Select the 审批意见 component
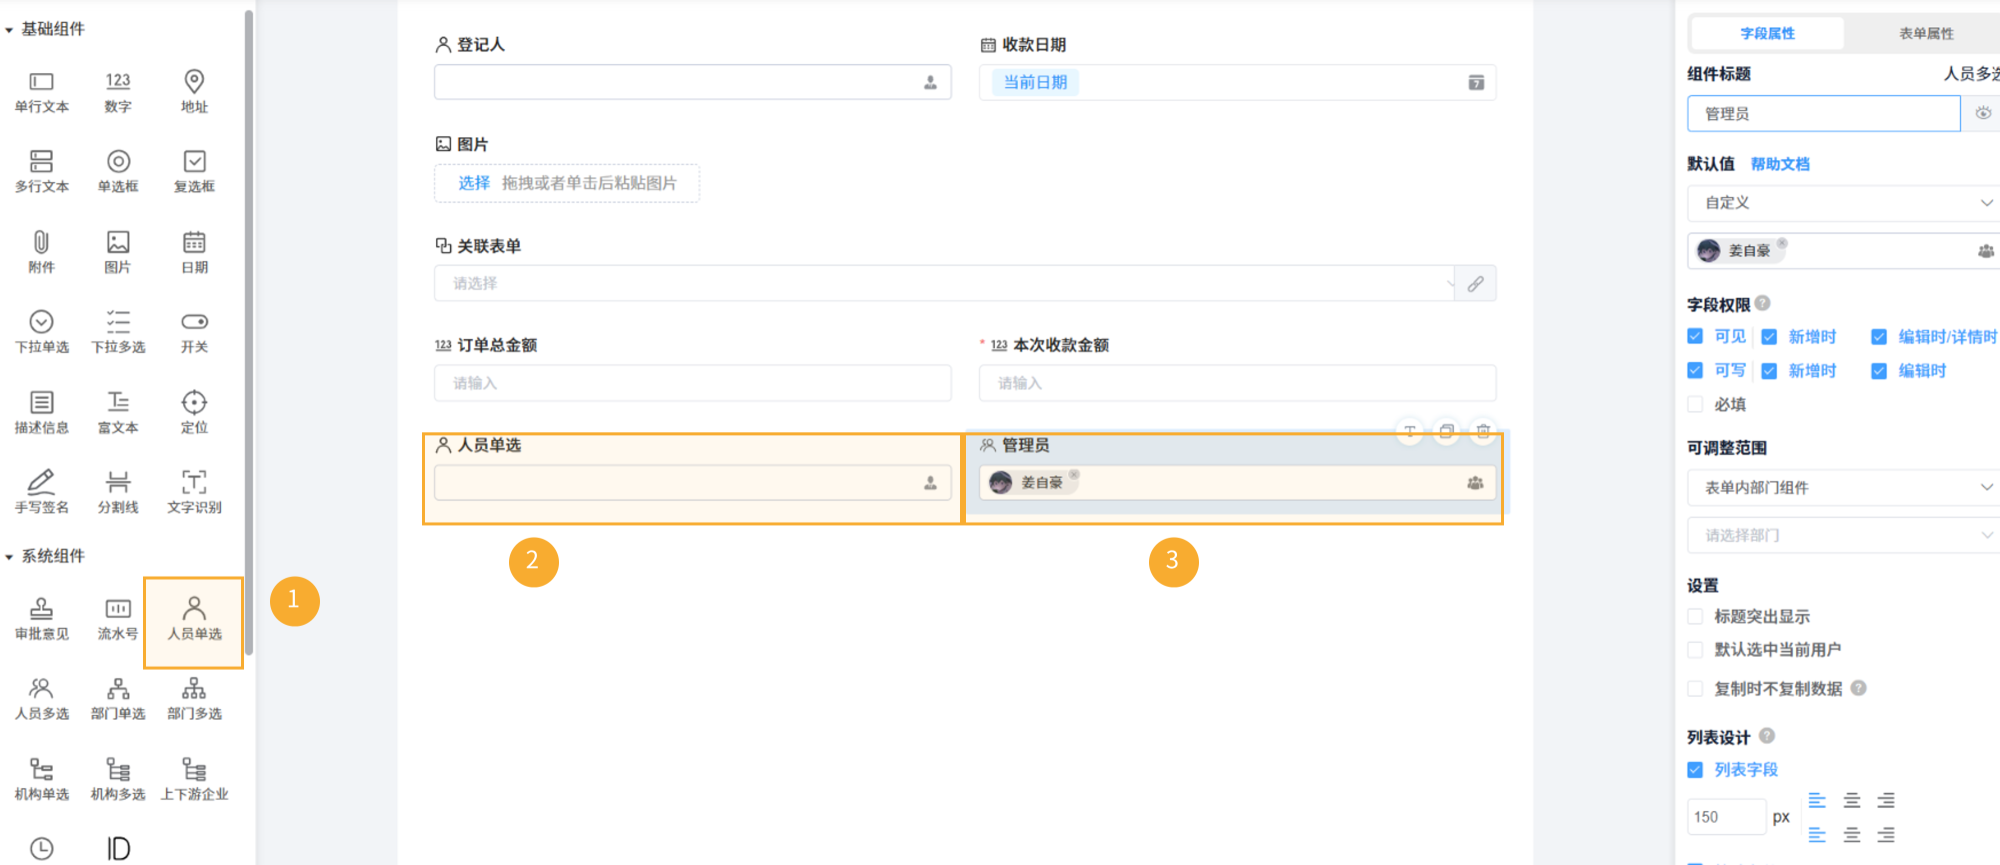Screen dimensions: 2000x865 coord(41,620)
